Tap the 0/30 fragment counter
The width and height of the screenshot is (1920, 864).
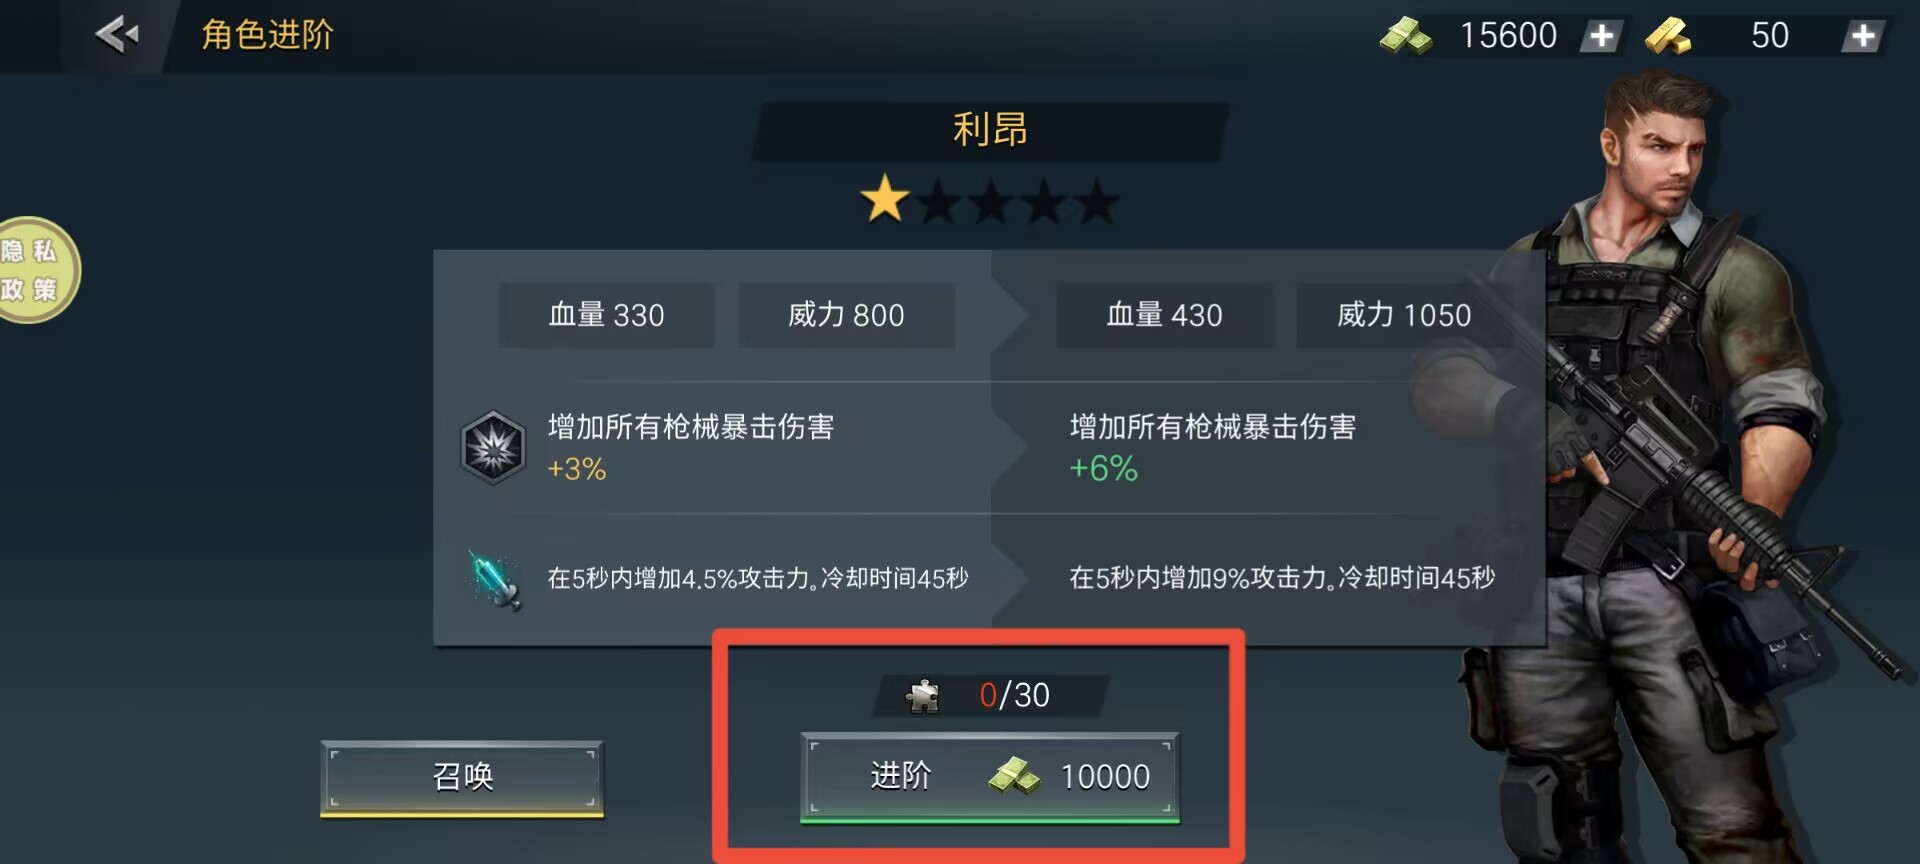(x=1014, y=695)
